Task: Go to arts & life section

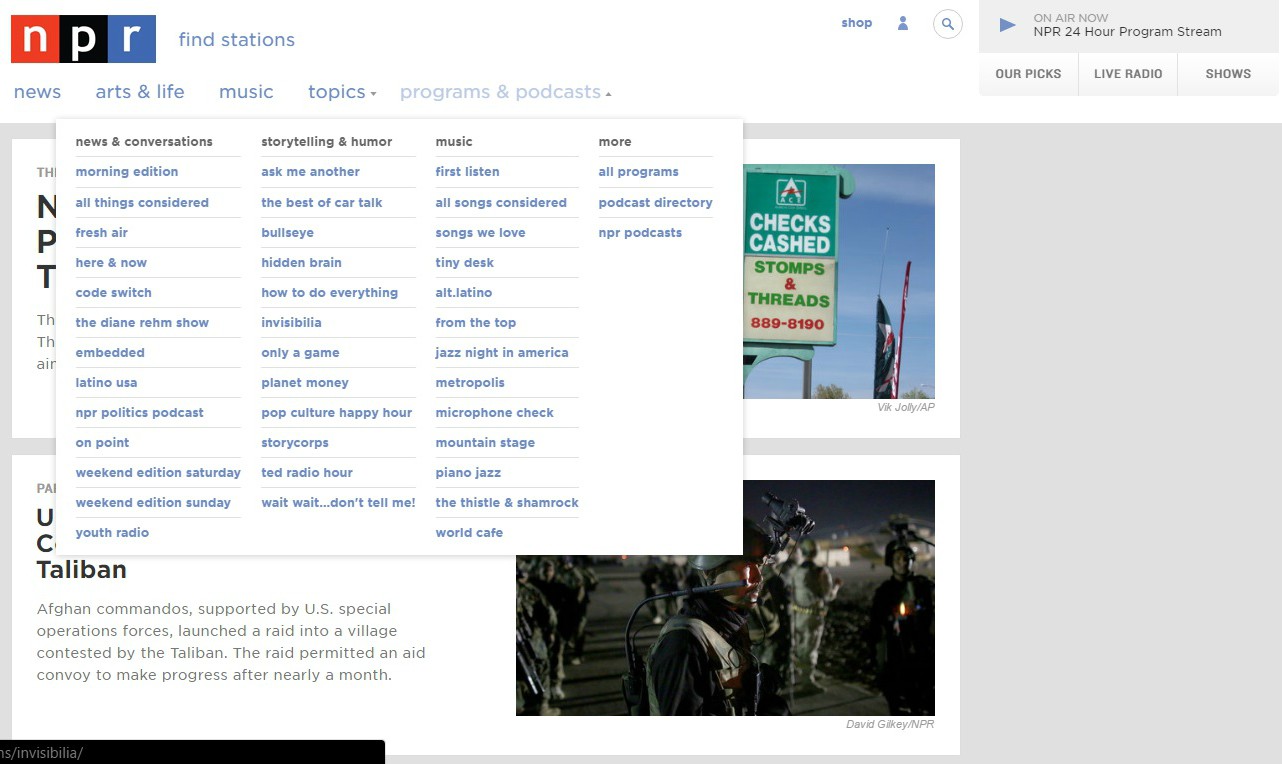Action: [140, 92]
